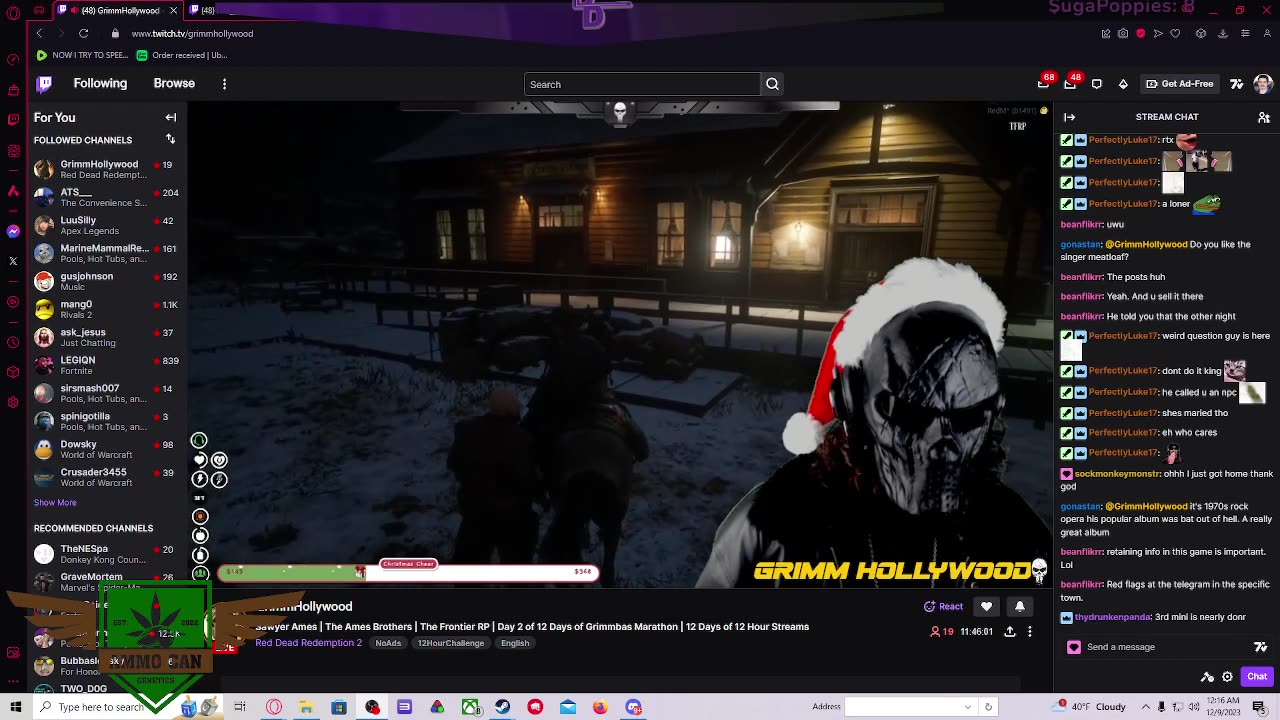Open the Following tab

click(x=100, y=83)
